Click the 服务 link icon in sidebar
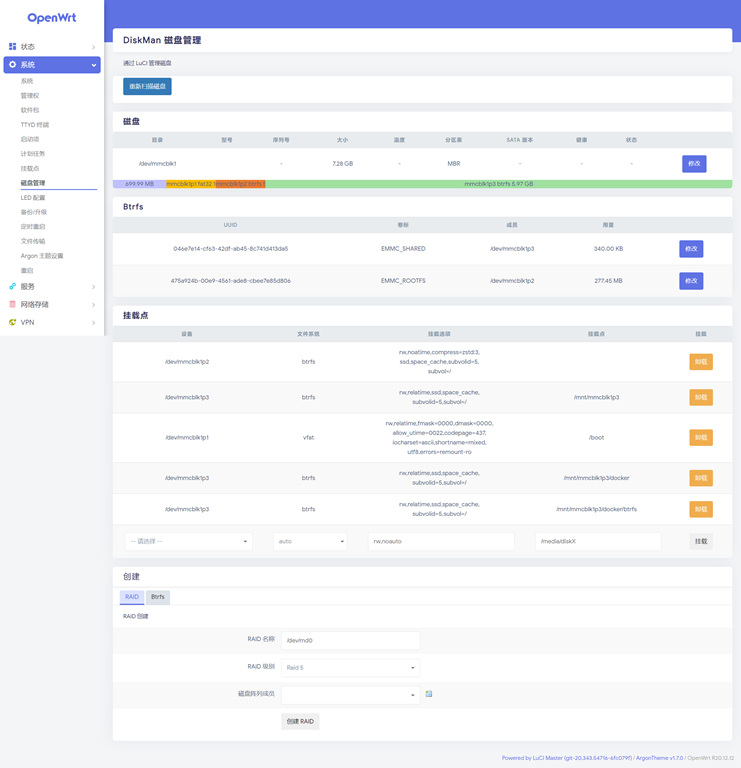 tap(12, 287)
